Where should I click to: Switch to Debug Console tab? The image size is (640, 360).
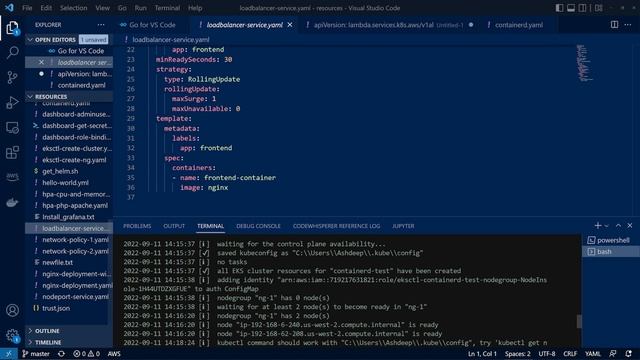(x=258, y=226)
